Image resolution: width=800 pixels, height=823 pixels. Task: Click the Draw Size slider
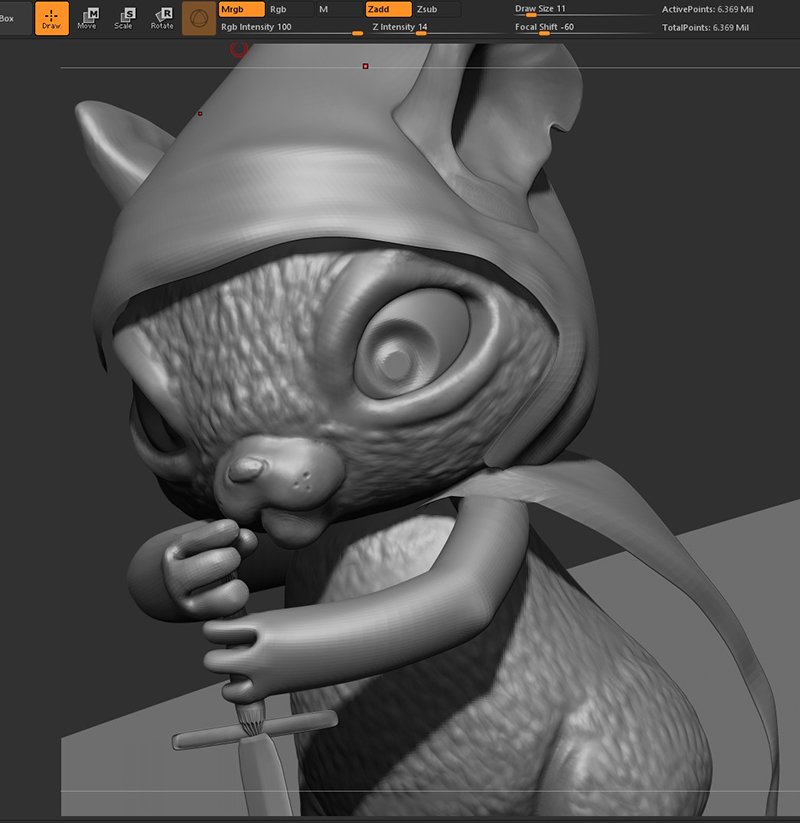pyautogui.click(x=581, y=9)
